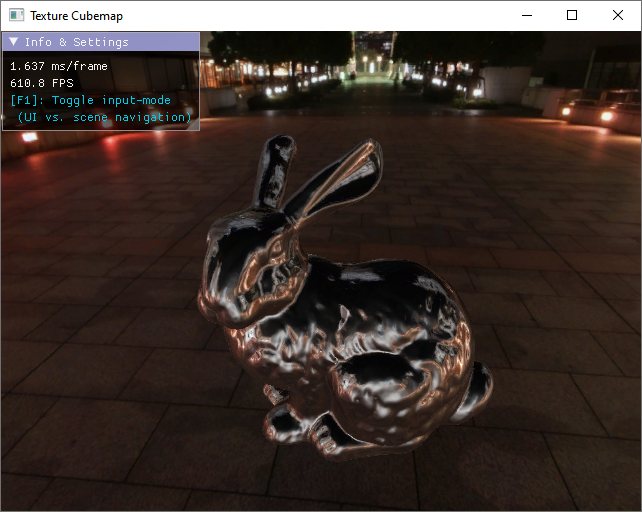Click the F1 Toggle input-mode hint
The width and height of the screenshot is (642, 512).
pos(91,100)
